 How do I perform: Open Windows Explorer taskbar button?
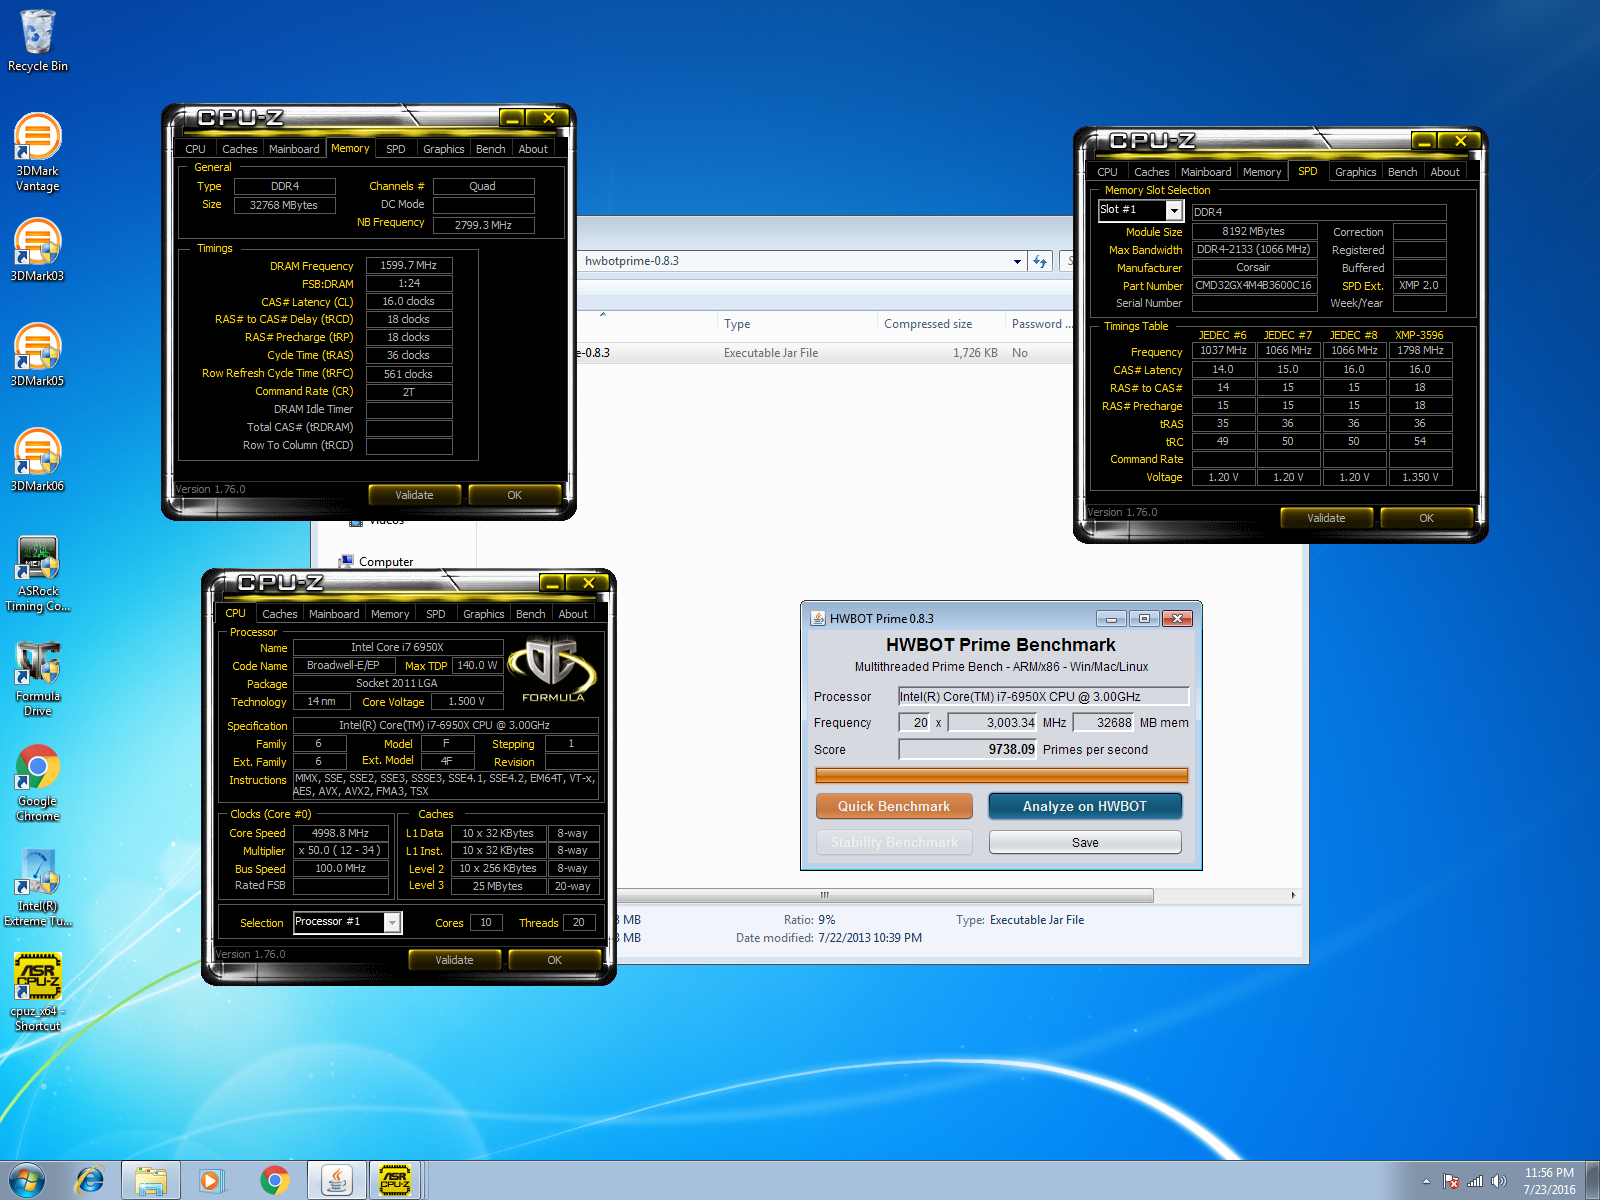pos(151,1180)
